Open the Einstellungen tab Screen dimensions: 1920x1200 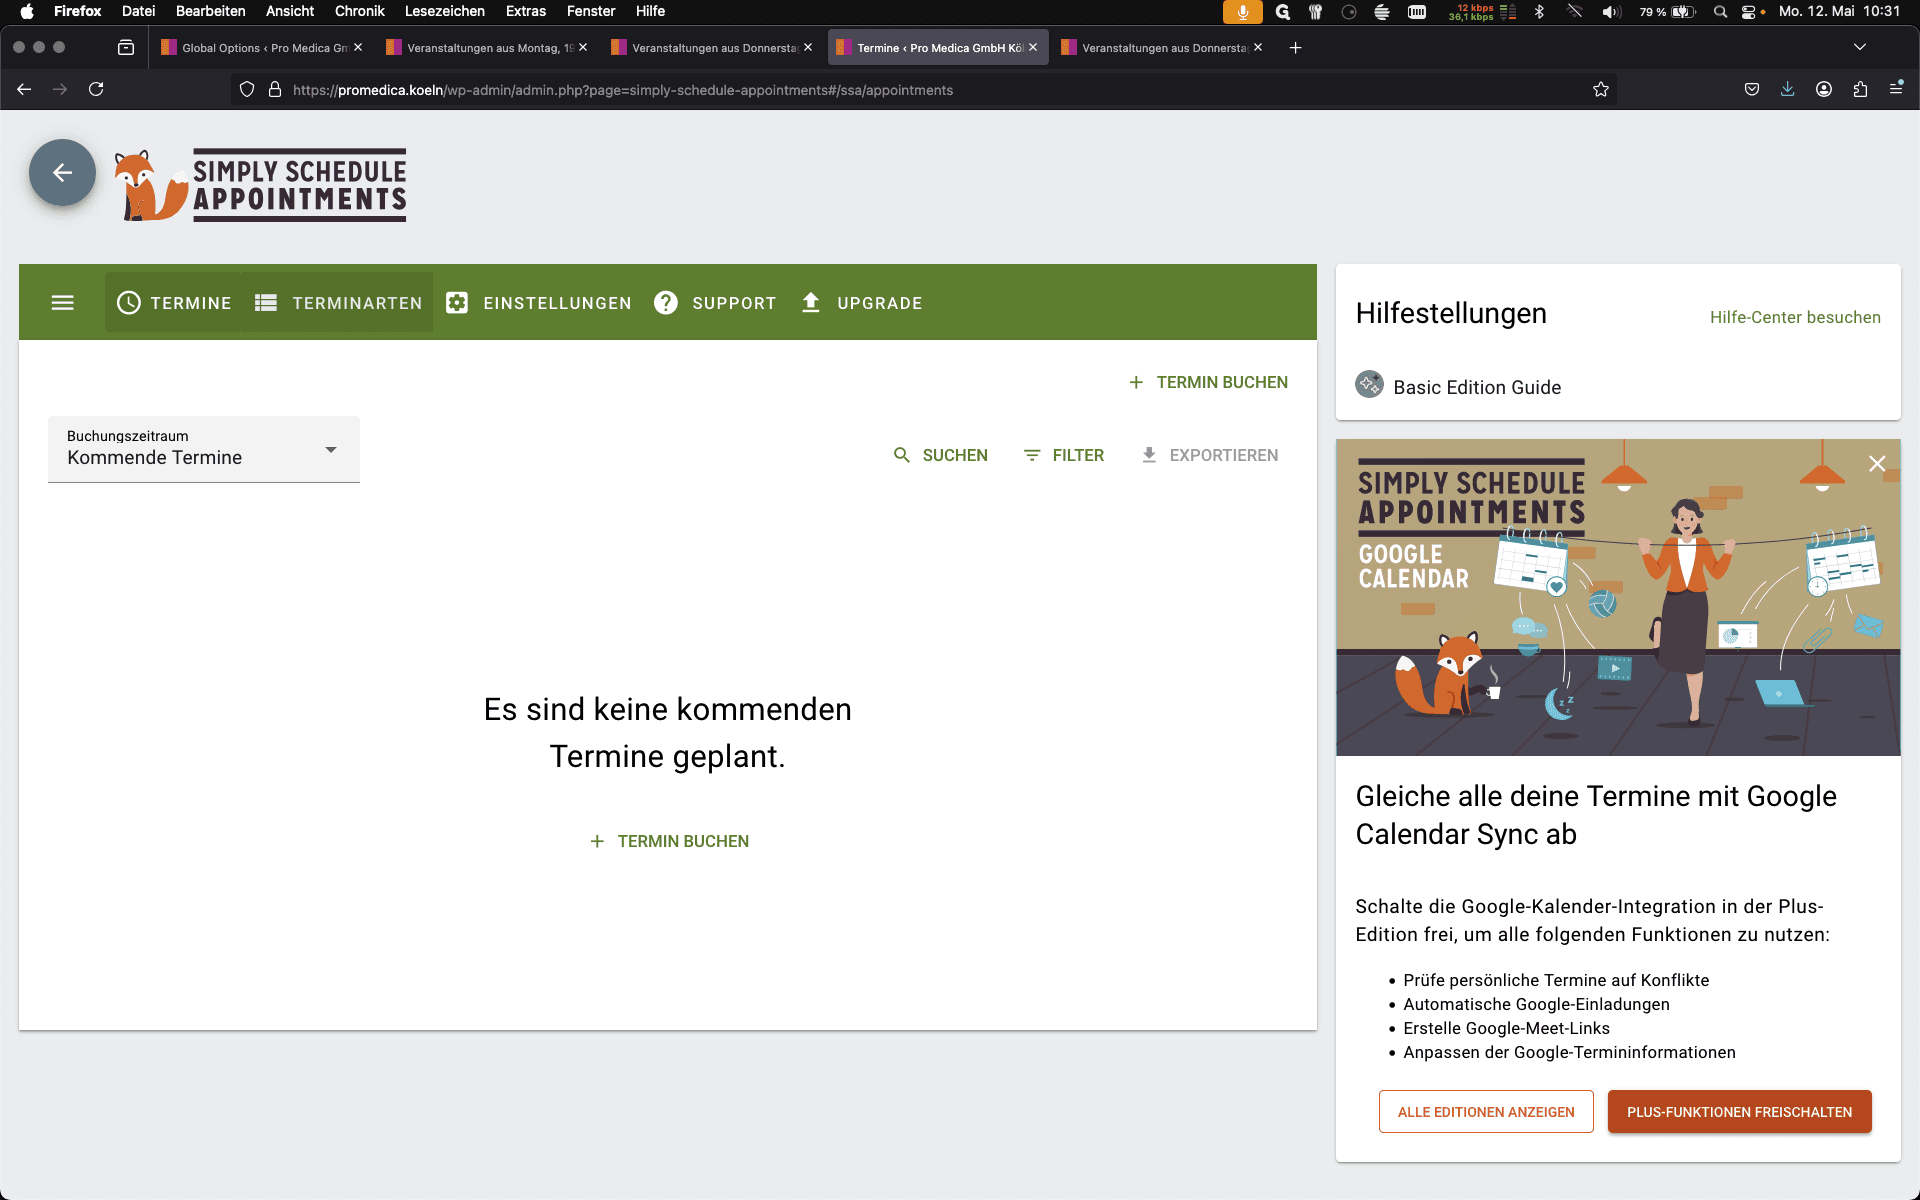538,303
